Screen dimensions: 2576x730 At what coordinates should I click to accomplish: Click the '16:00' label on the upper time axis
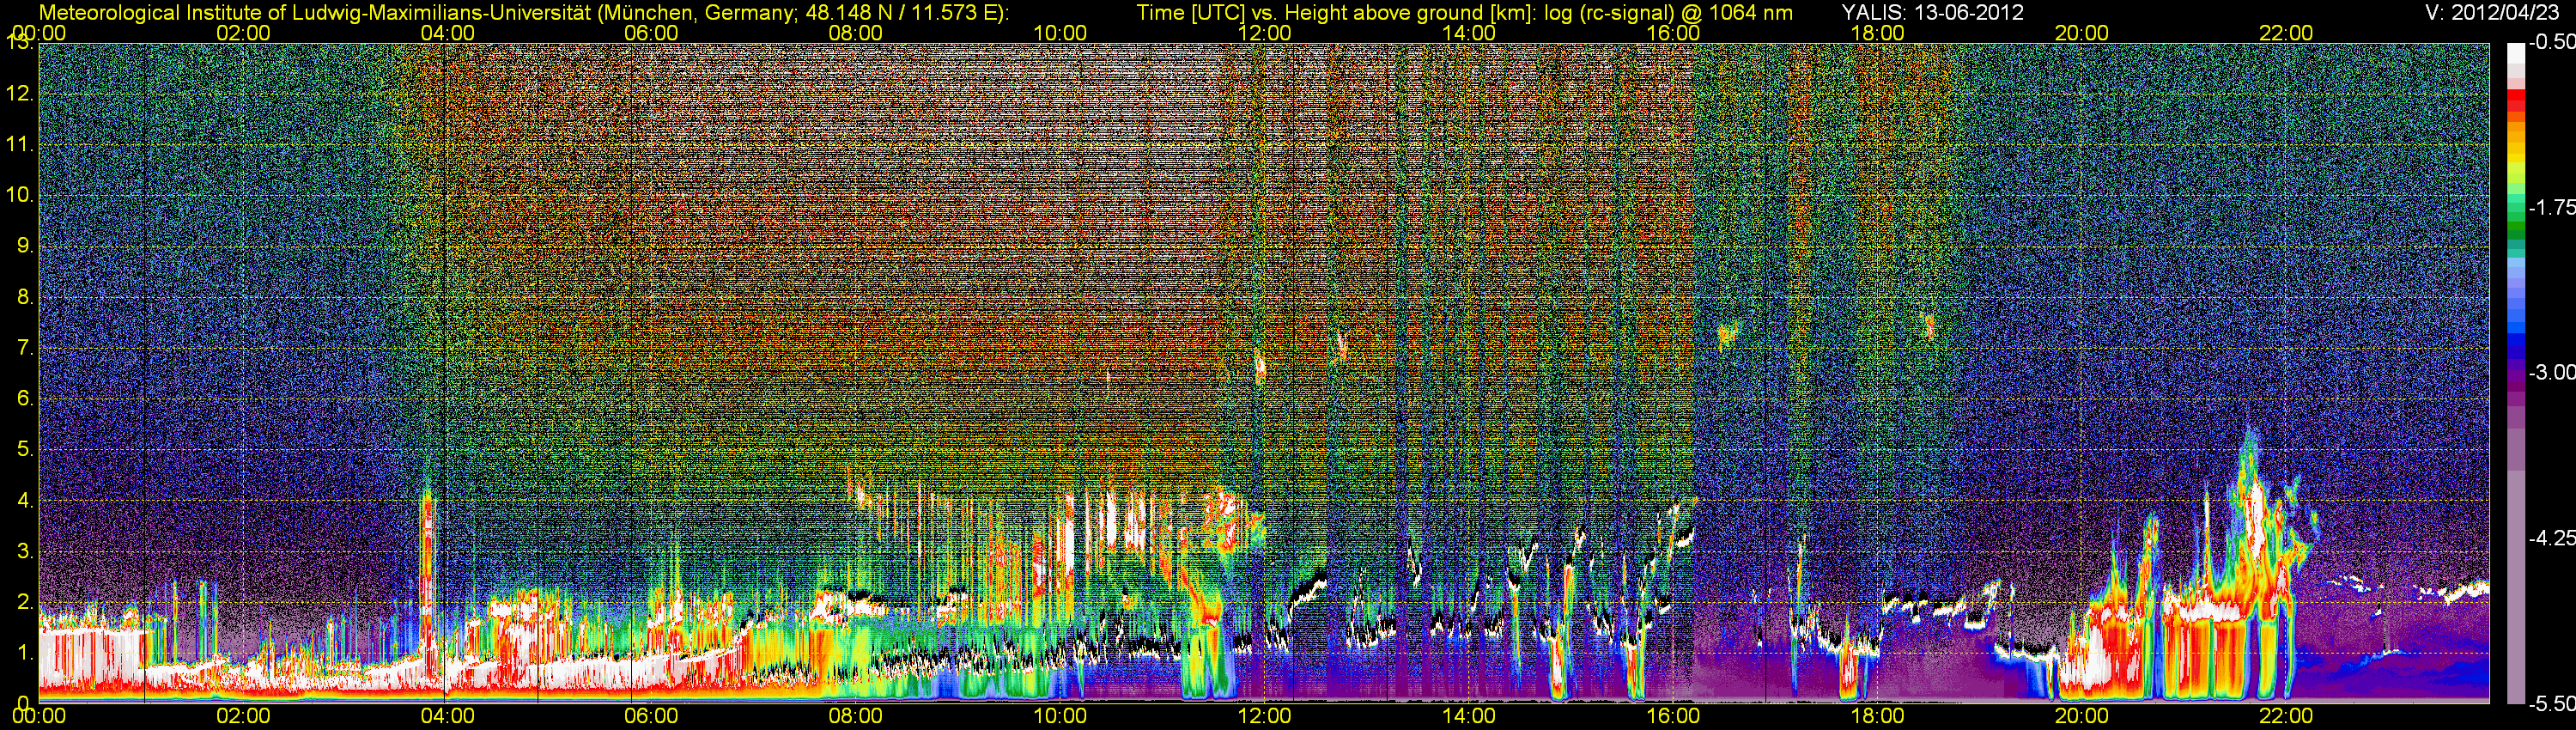click(1673, 33)
